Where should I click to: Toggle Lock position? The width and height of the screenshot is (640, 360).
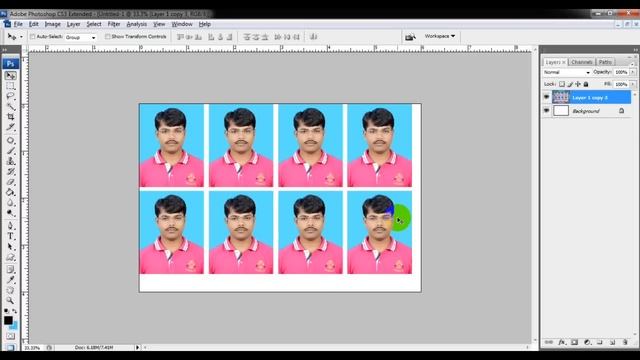click(x=578, y=84)
